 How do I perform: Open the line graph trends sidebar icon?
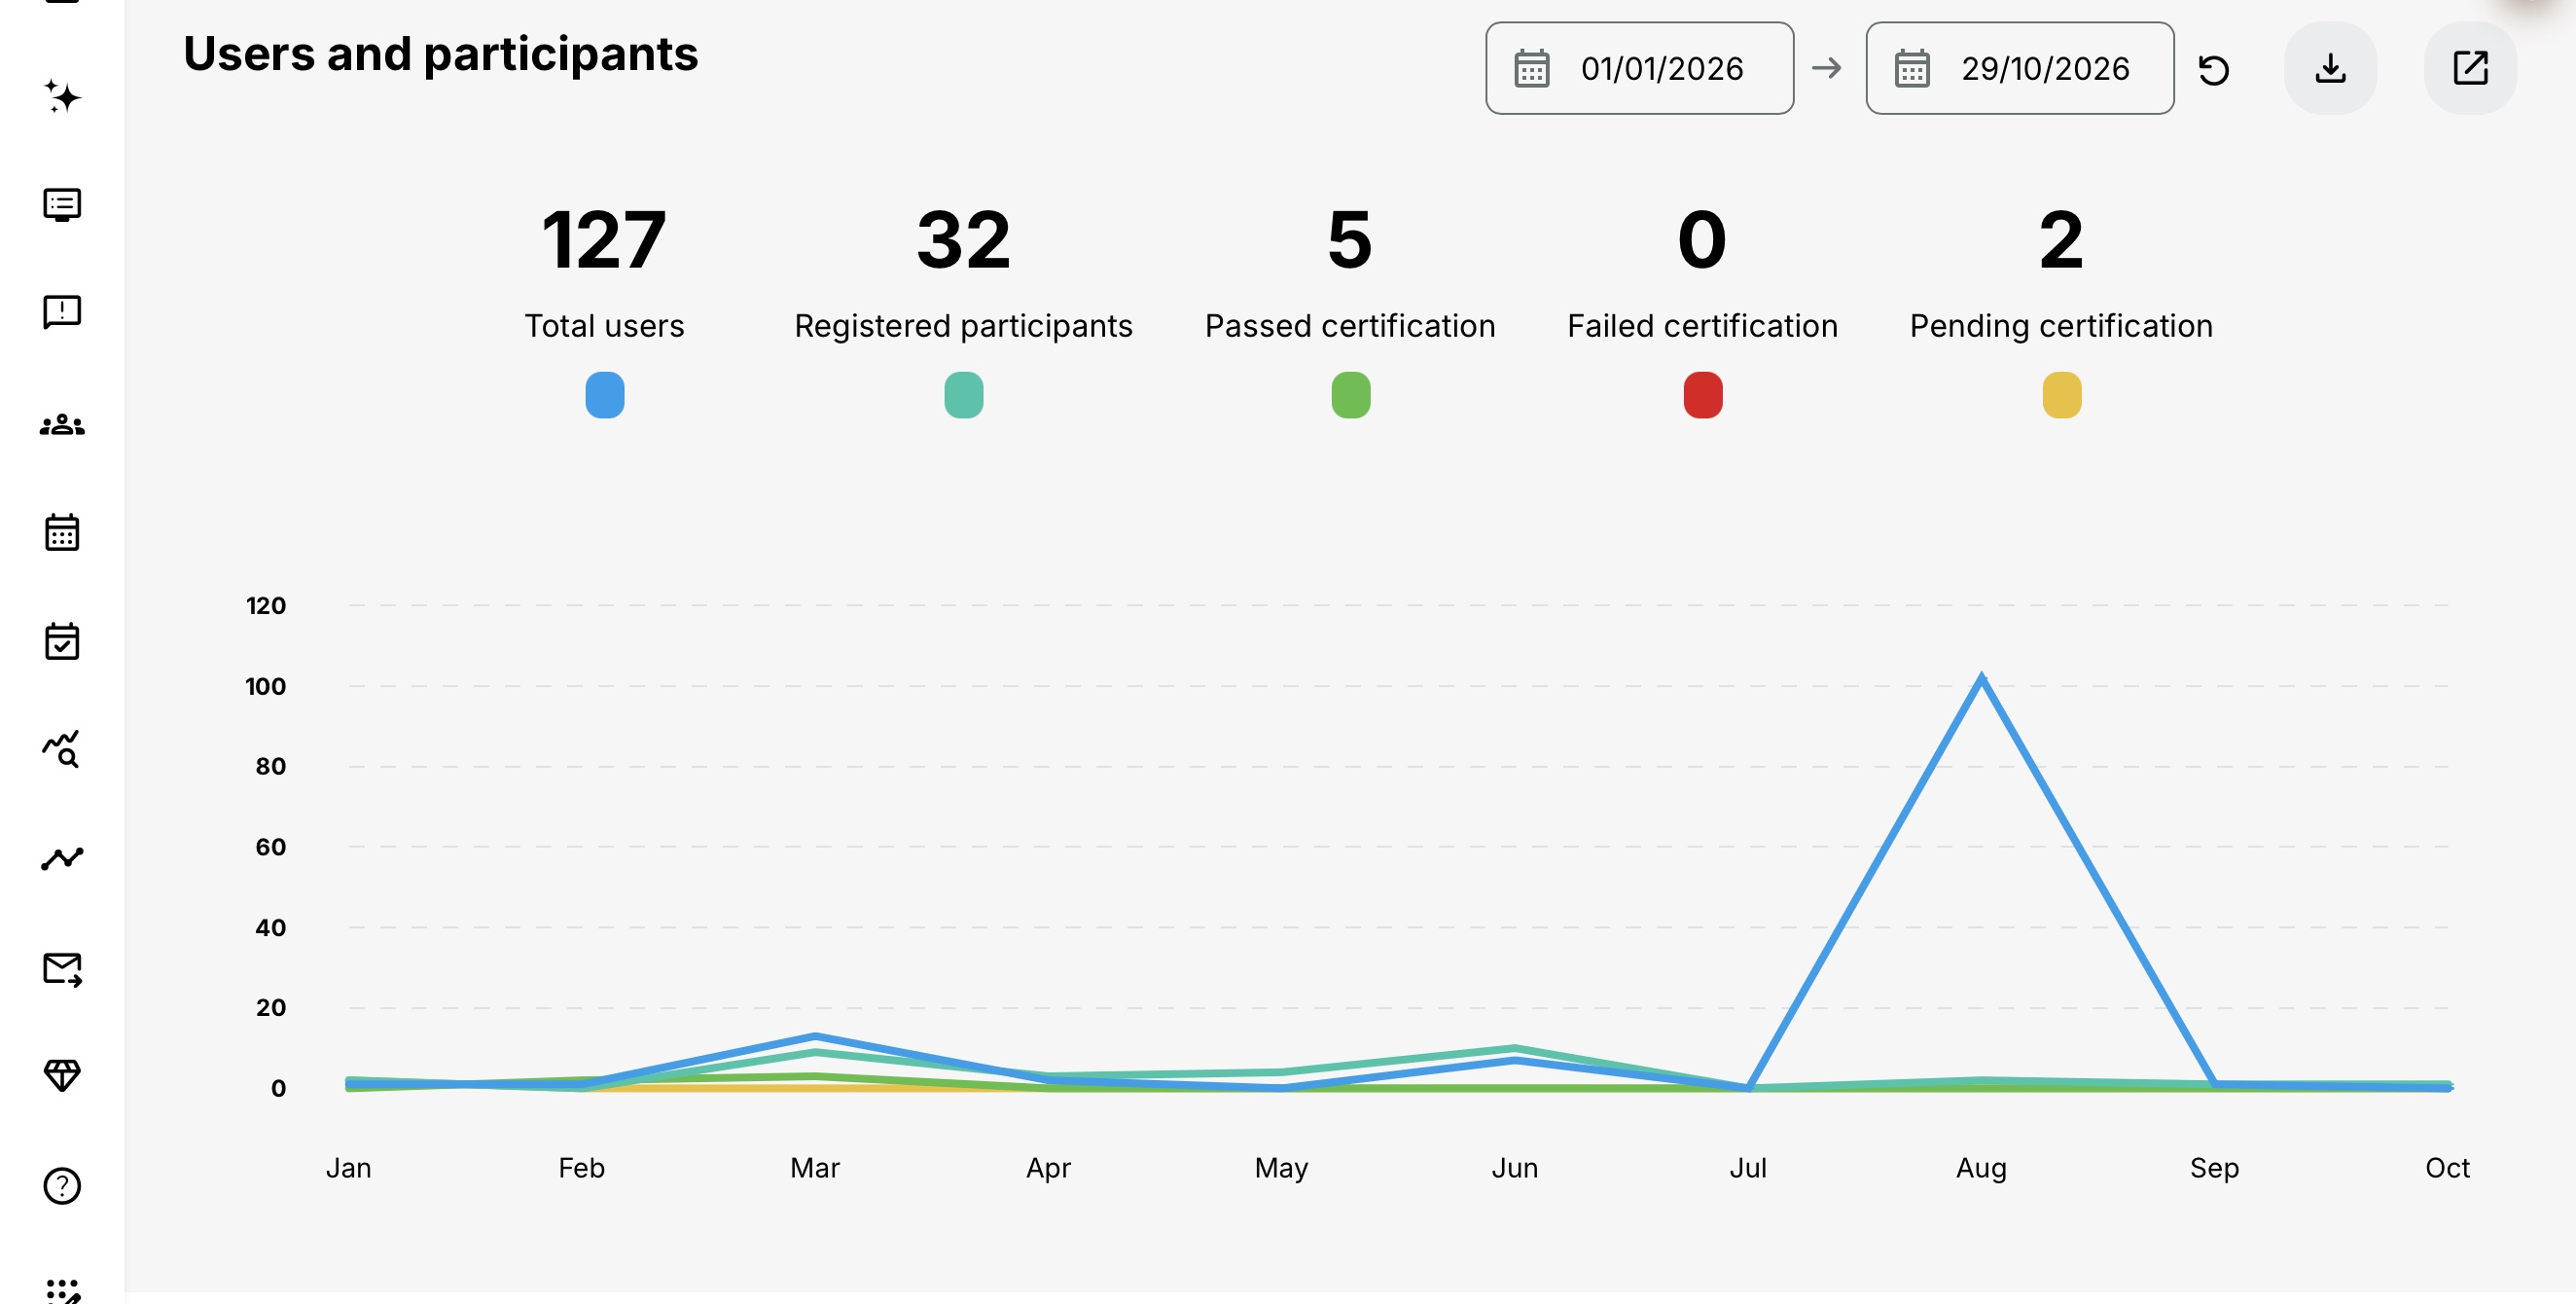(62, 858)
